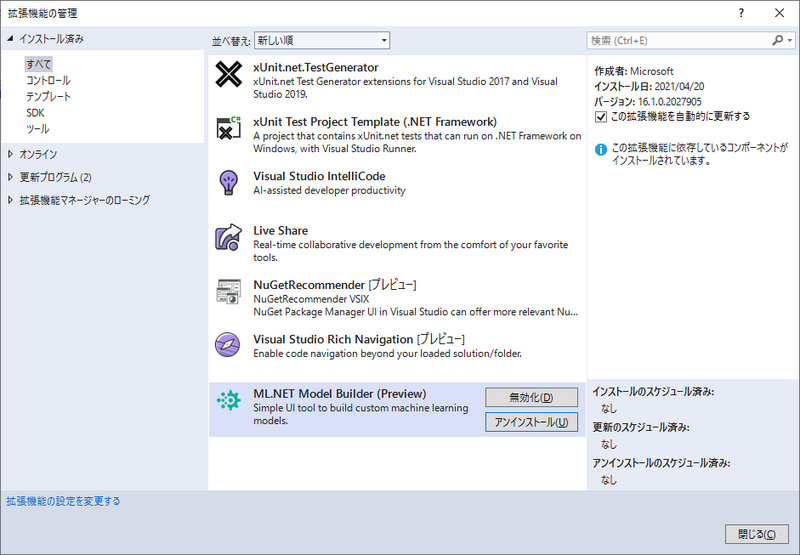Open the sort order dropdown

pyautogui.click(x=322, y=40)
